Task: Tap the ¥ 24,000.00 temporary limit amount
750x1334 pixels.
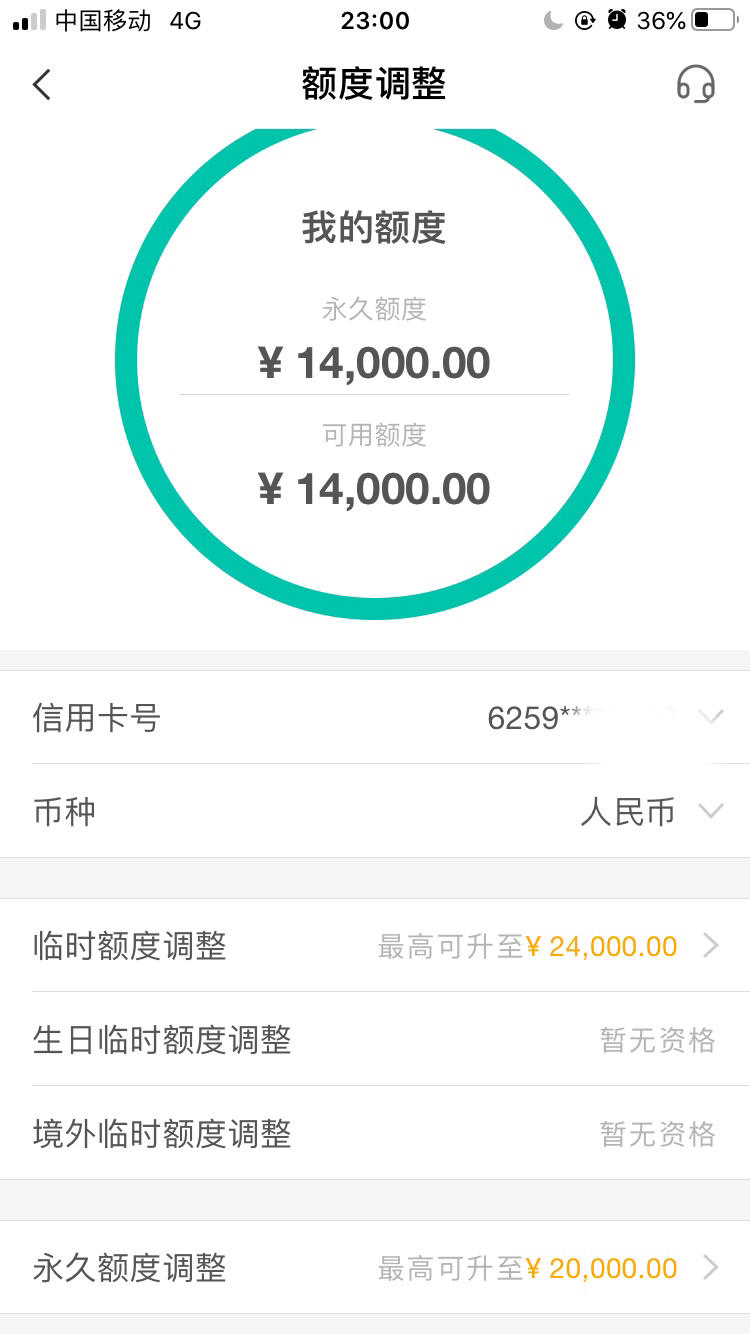Action: click(x=602, y=946)
